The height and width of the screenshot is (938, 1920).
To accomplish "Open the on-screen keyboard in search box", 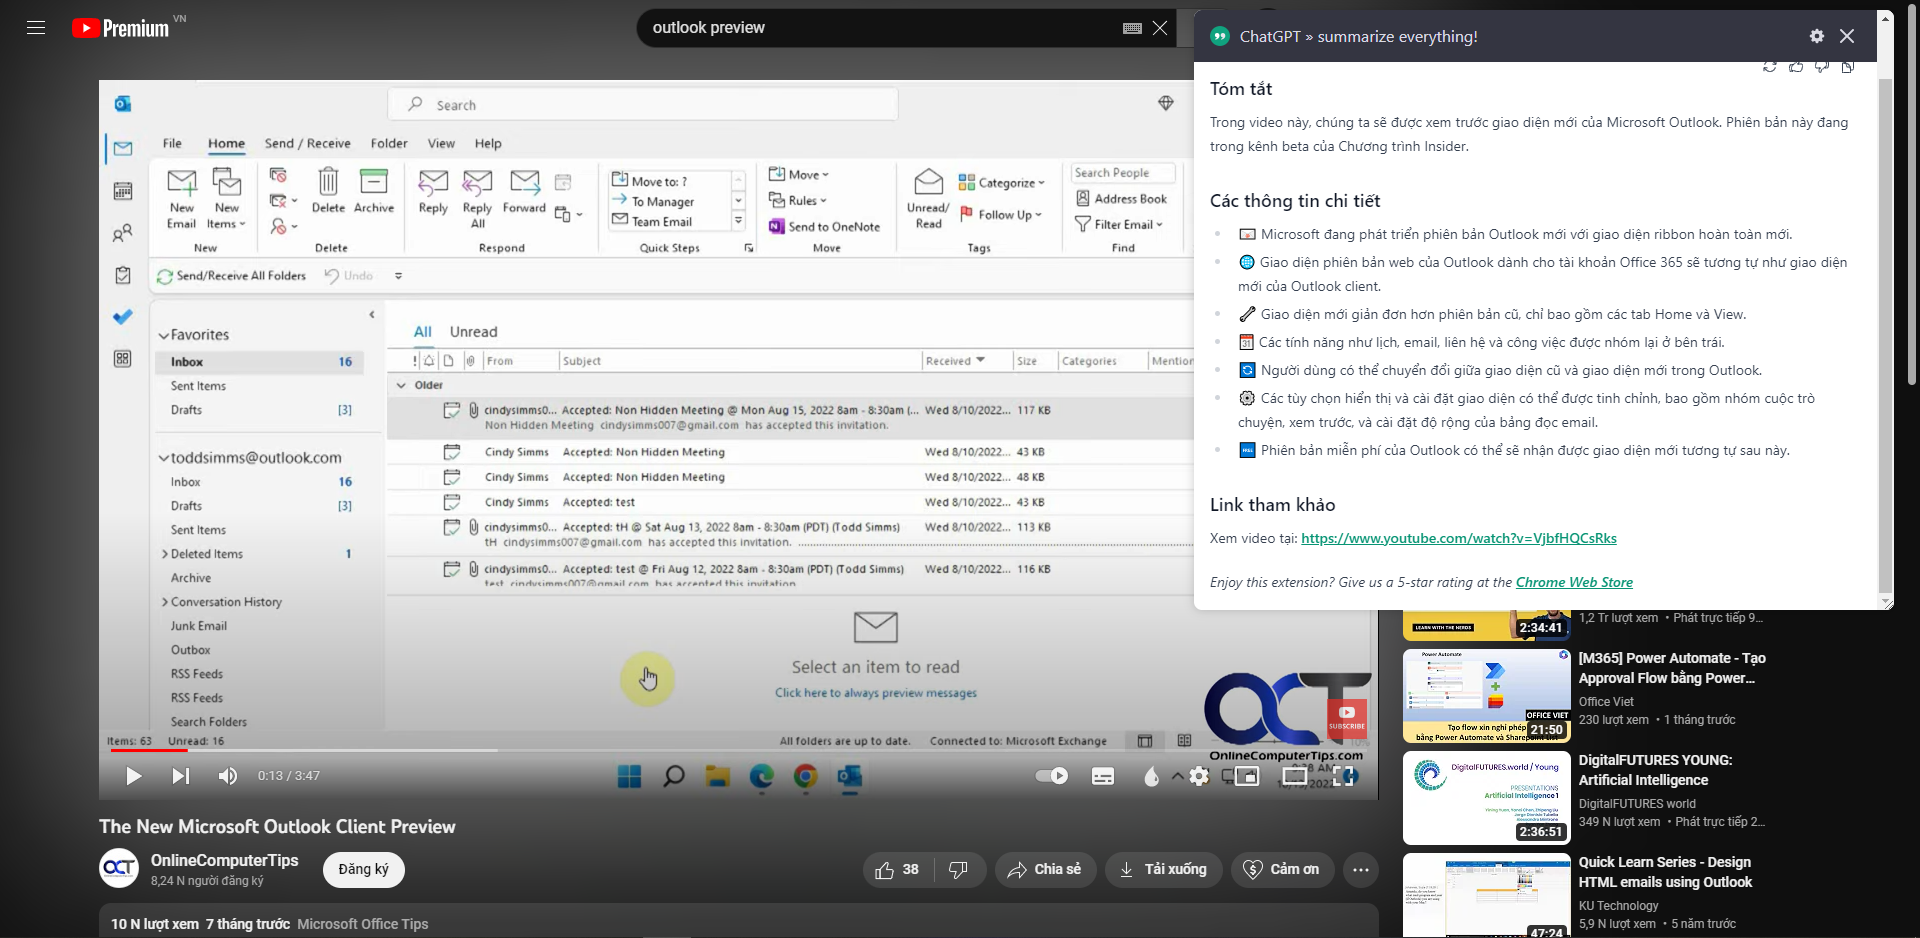I will [x=1132, y=28].
